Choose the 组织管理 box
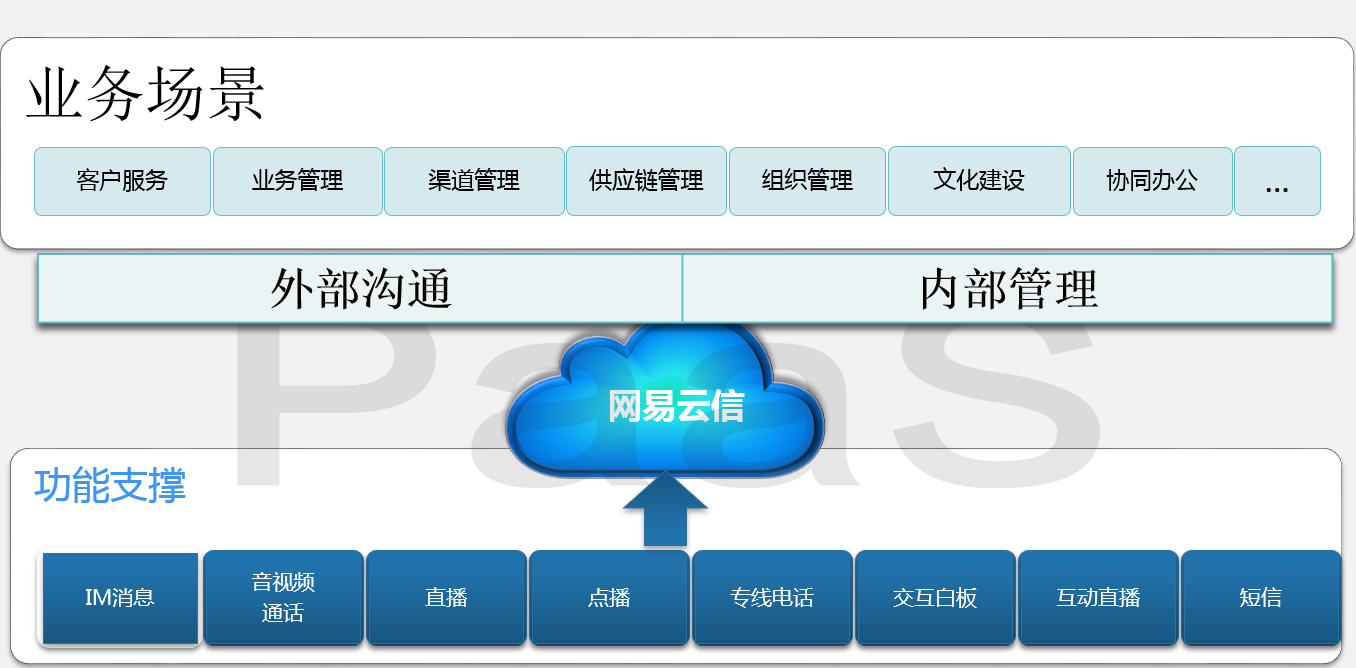 tap(807, 181)
